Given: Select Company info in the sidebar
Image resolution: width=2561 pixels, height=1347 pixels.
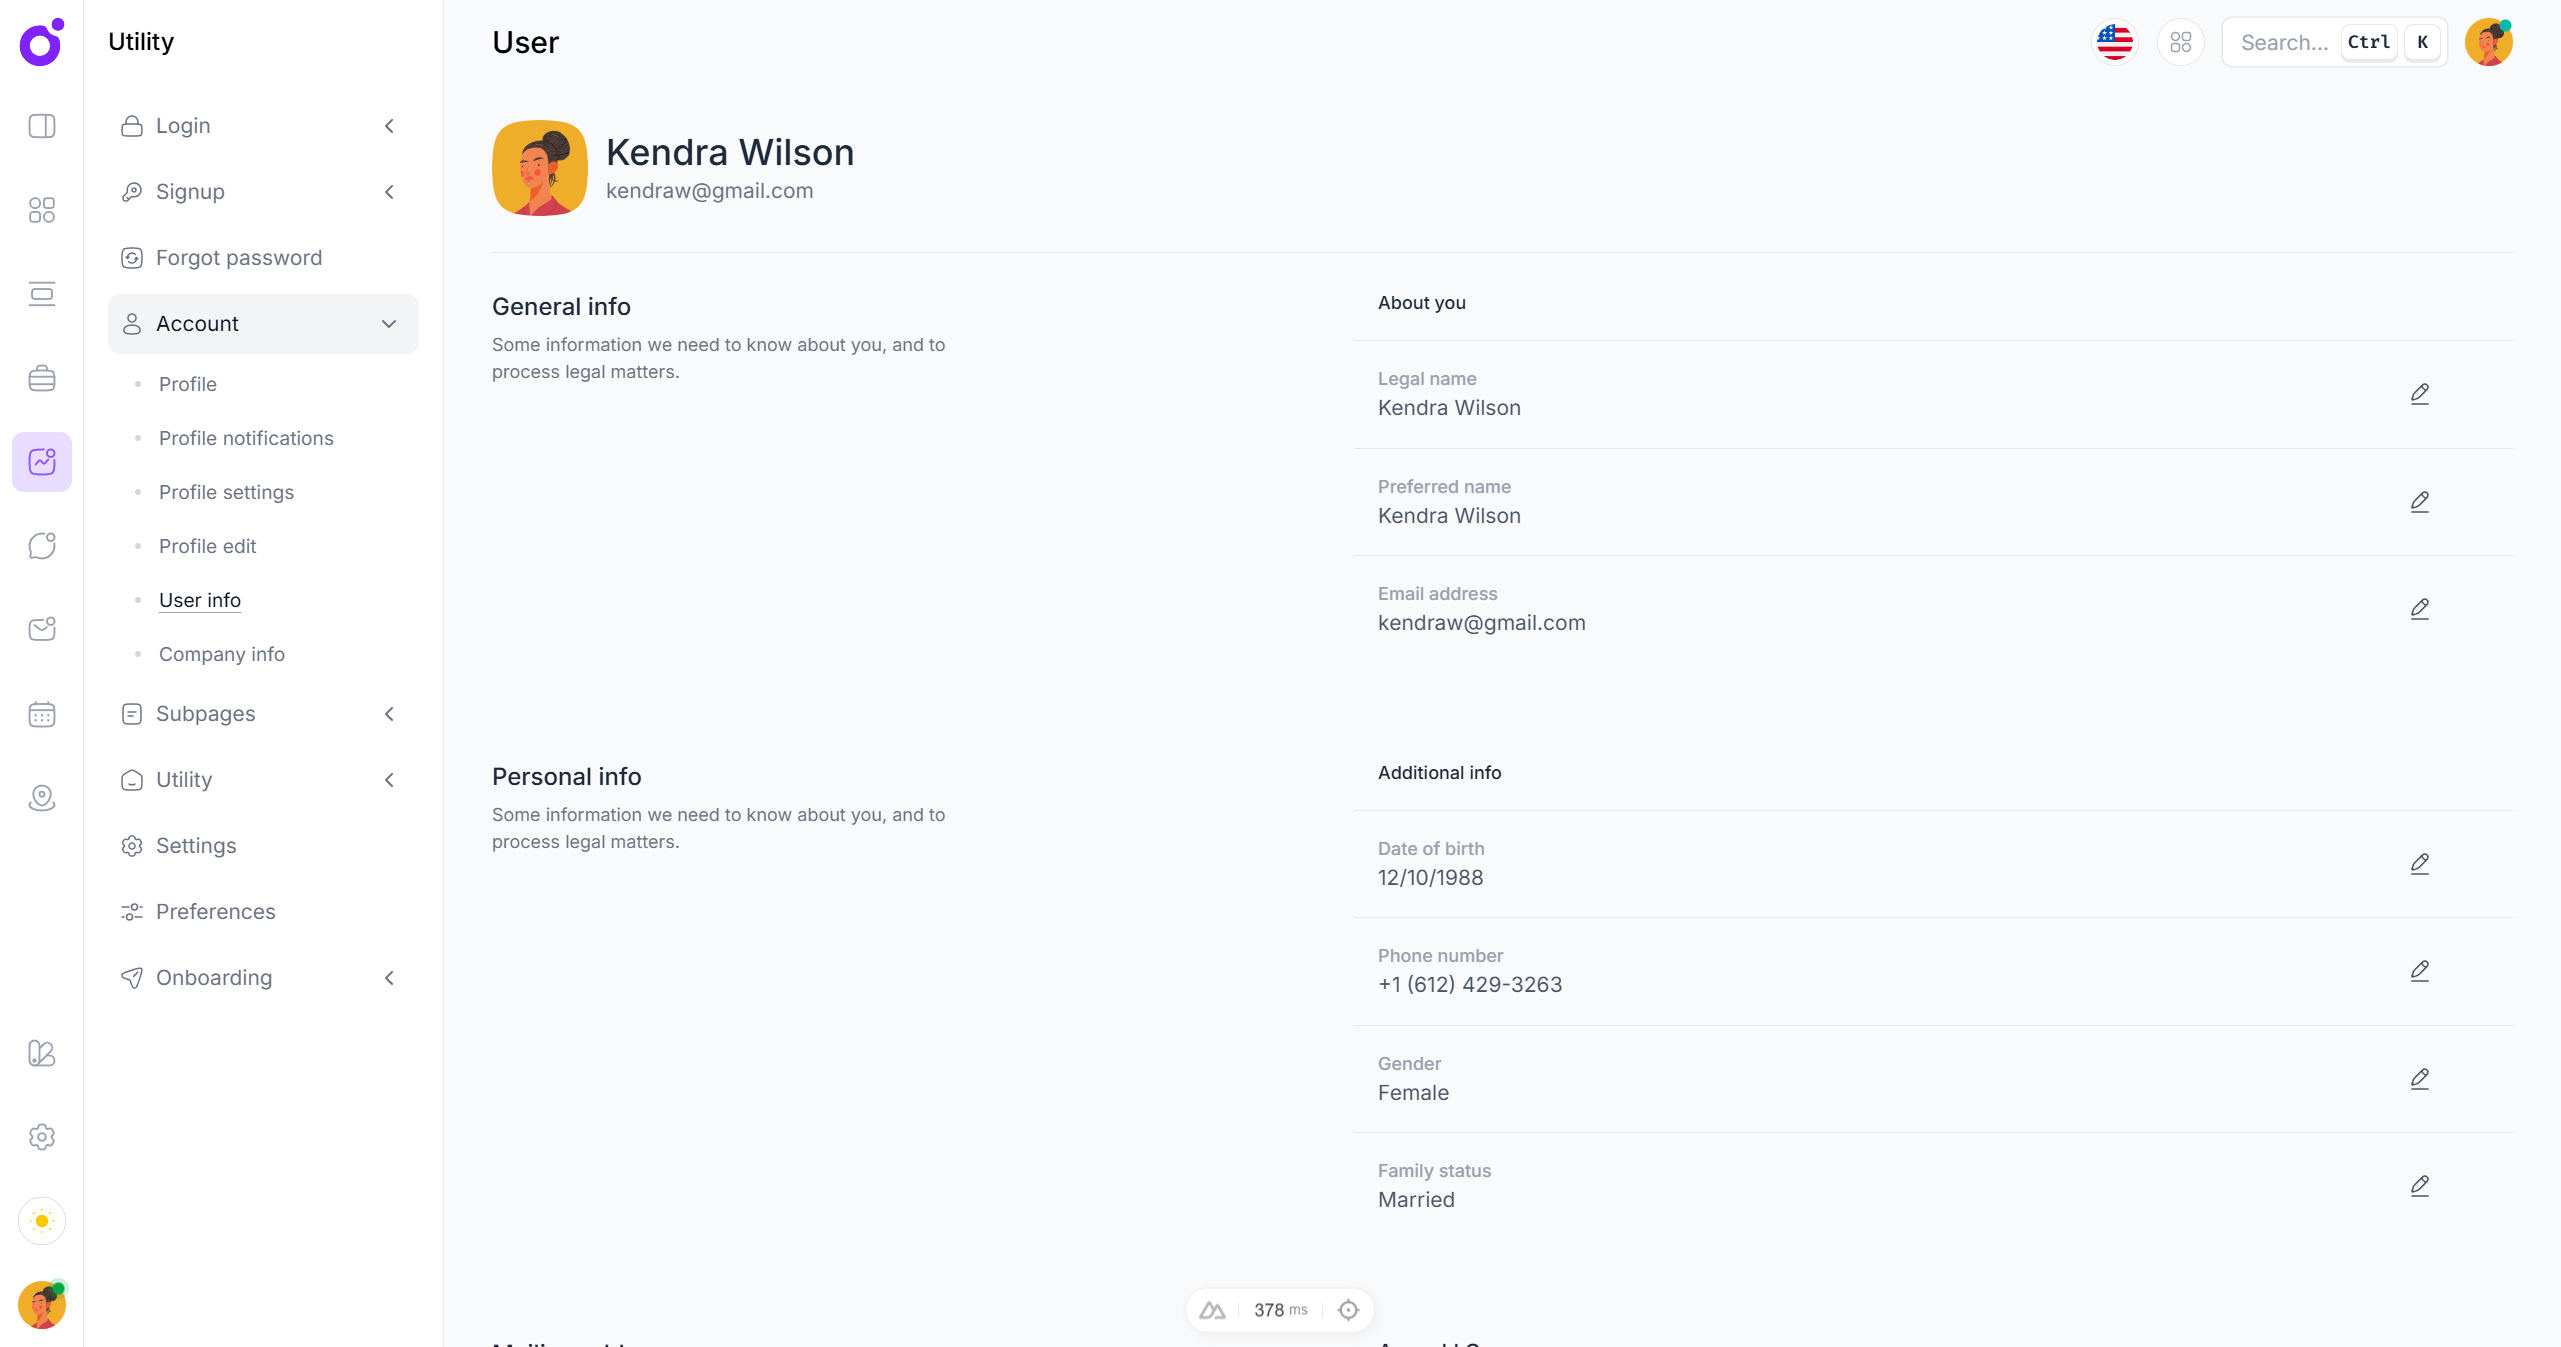Looking at the screenshot, I should [222, 654].
